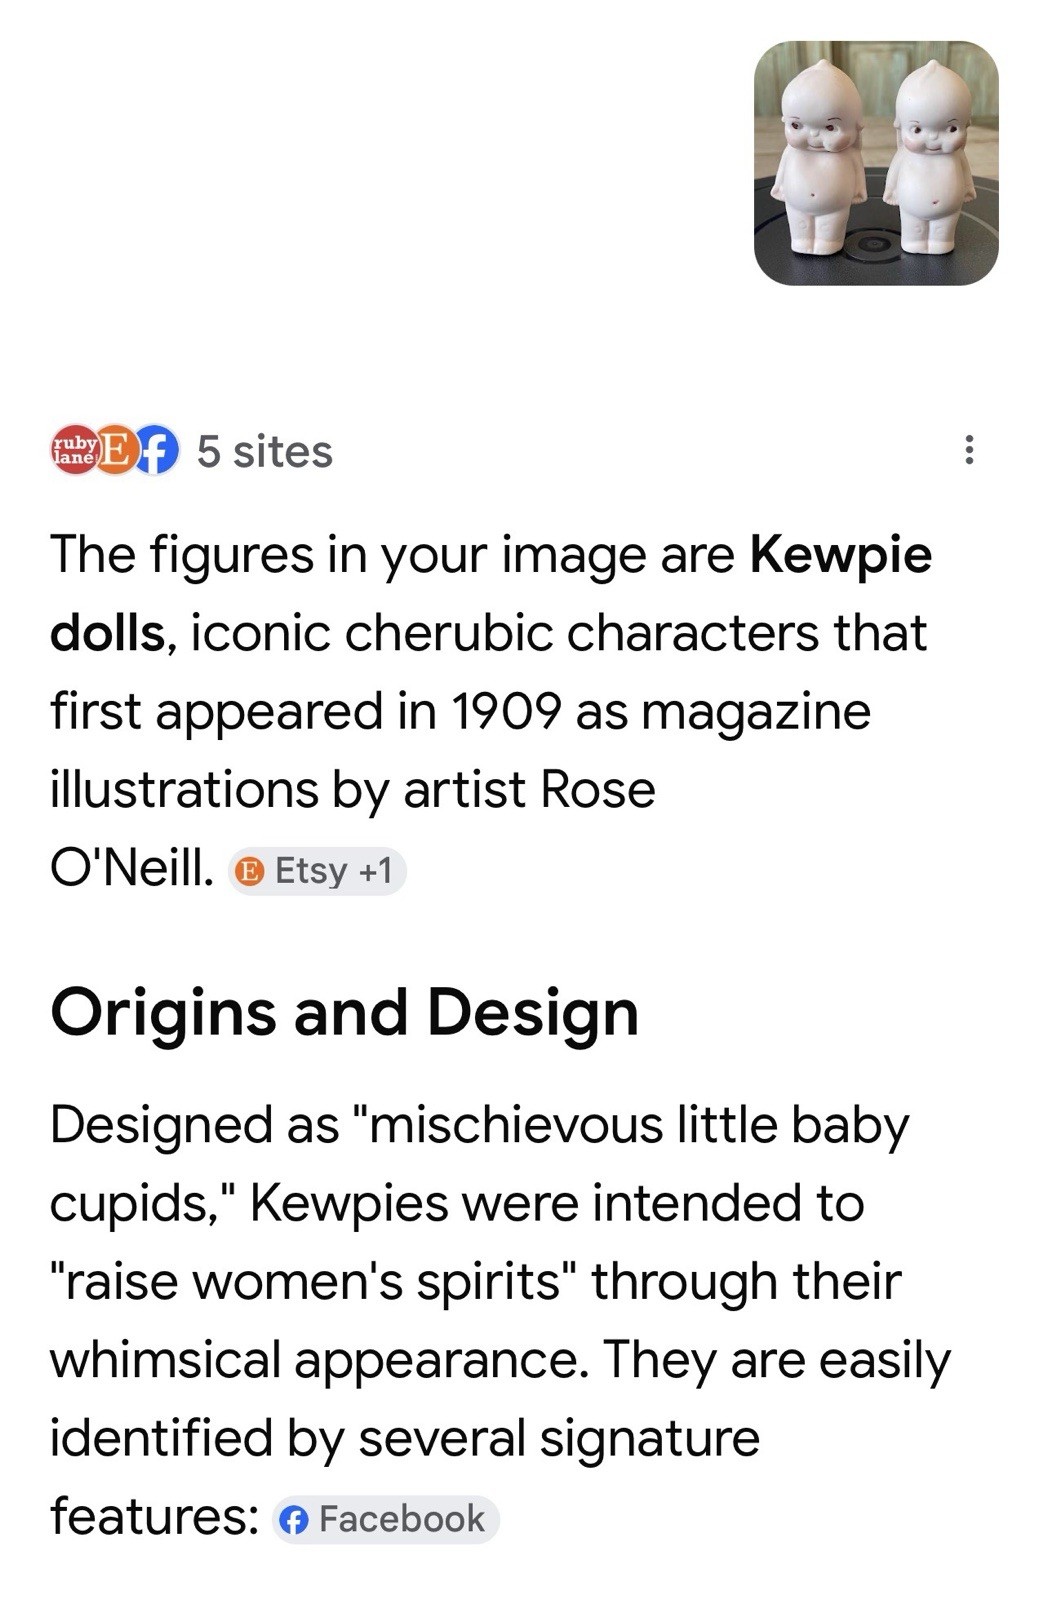The width and height of the screenshot is (1048, 1600).
Task: Click the word features before Facebook chip
Action: [x=155, y=1517]
